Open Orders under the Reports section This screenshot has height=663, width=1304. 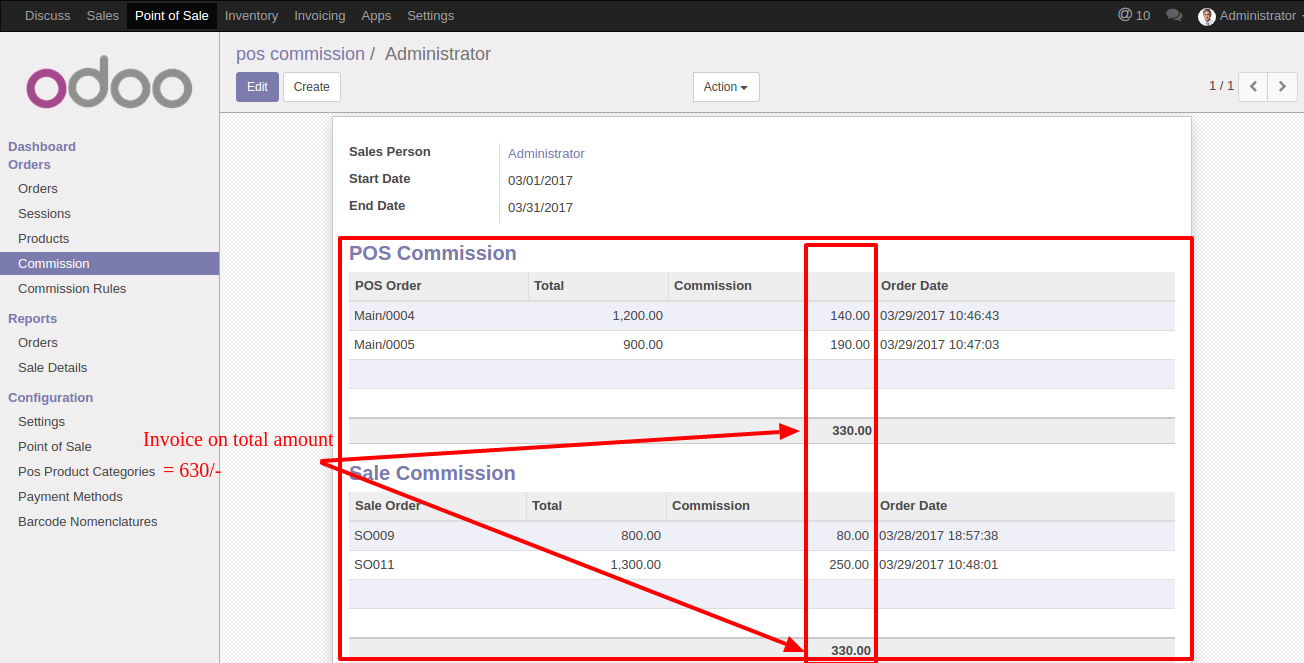click(38, 343)
